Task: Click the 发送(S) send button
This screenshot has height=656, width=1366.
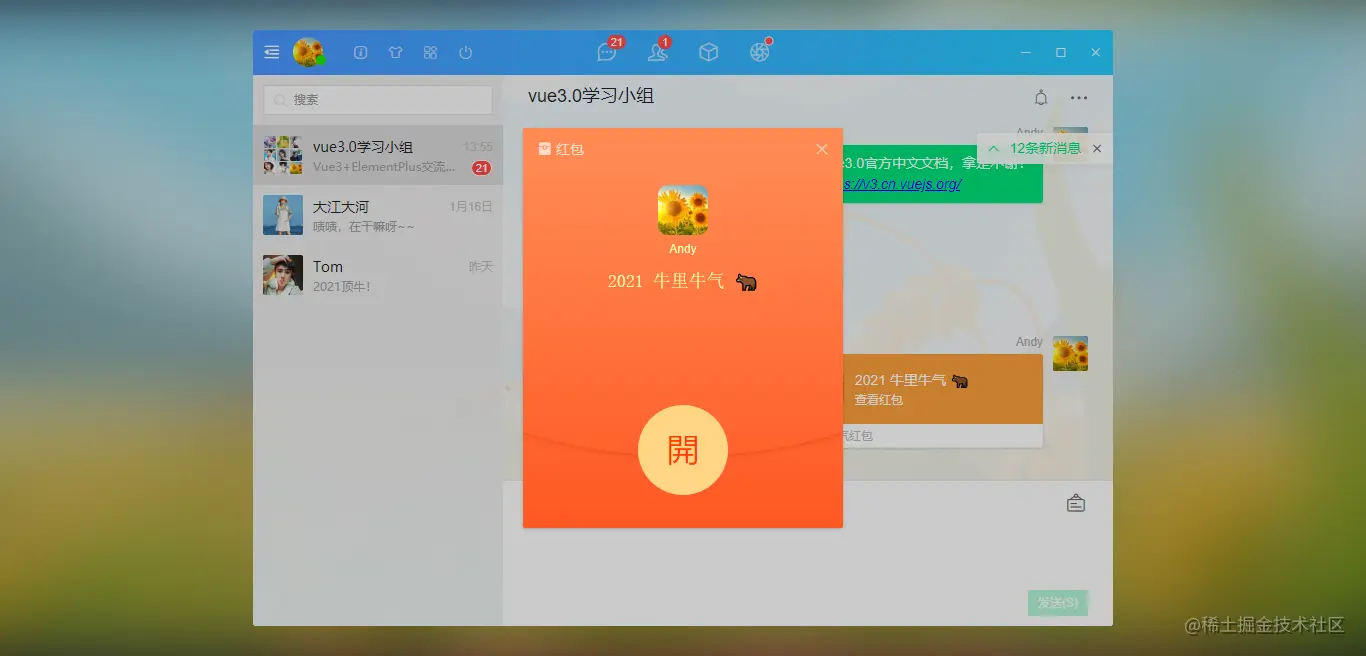Action: coord(1058,603)
